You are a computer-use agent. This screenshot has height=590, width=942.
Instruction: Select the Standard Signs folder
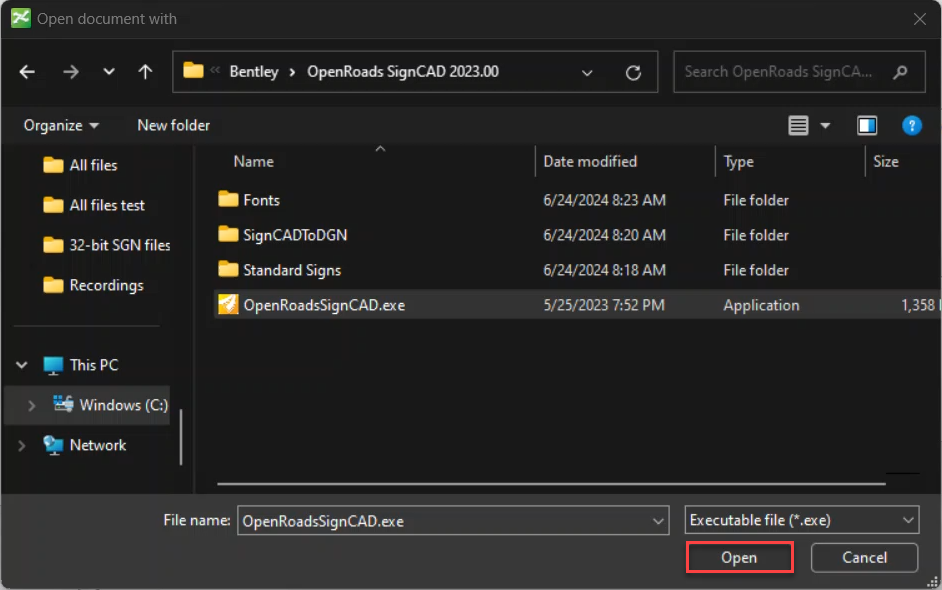[292, 270]
